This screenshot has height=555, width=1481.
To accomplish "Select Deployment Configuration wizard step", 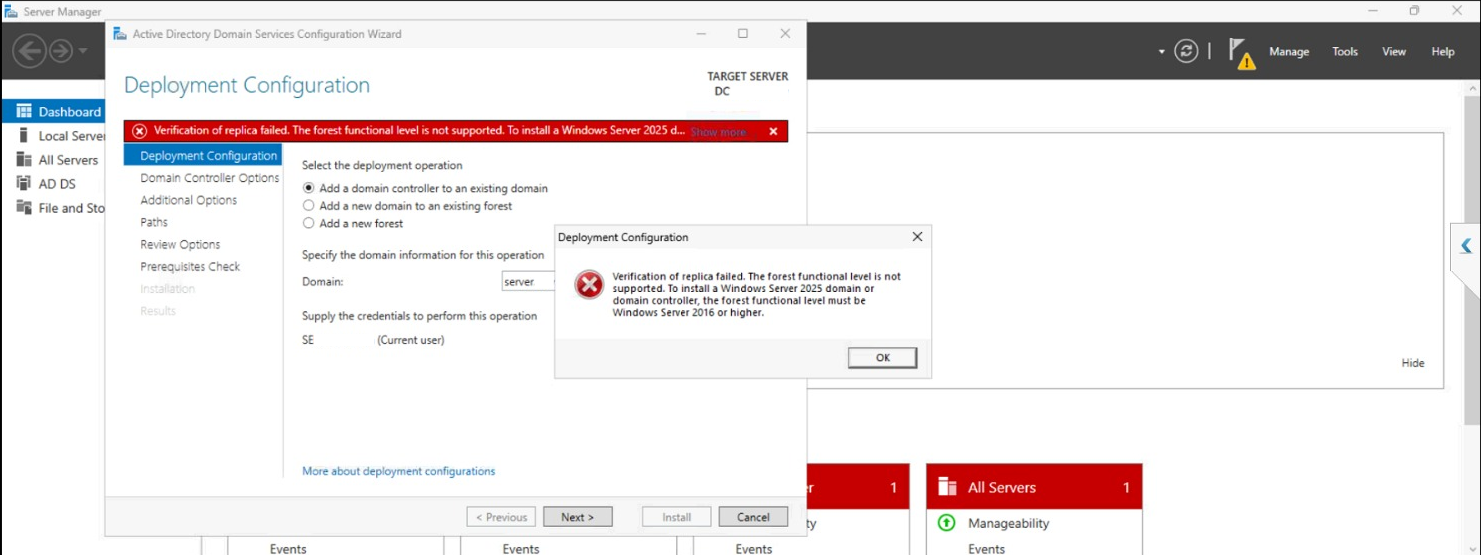I will click(203, 156).
